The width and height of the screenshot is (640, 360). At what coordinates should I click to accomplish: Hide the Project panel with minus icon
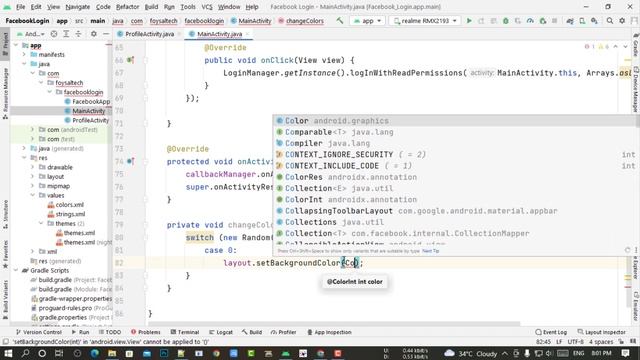105,34
